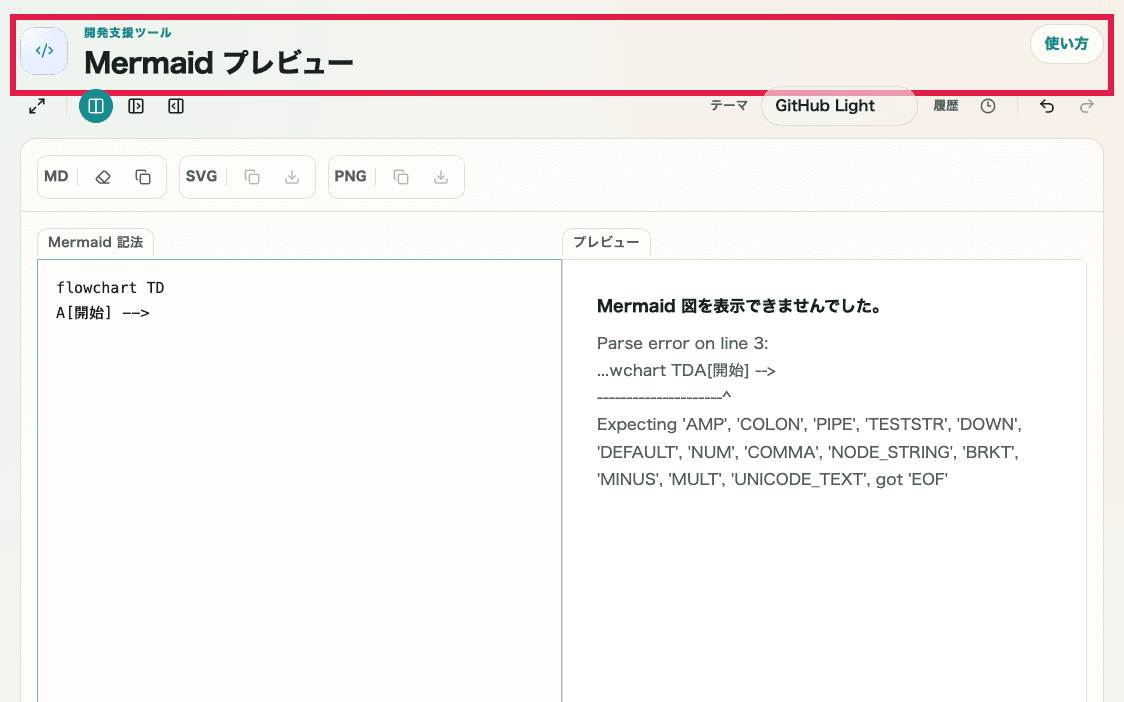Image resolution: width=1124 pixels, height=702 pixels.
Task: Click the 使い方 help button
Action: (1066, 44)
